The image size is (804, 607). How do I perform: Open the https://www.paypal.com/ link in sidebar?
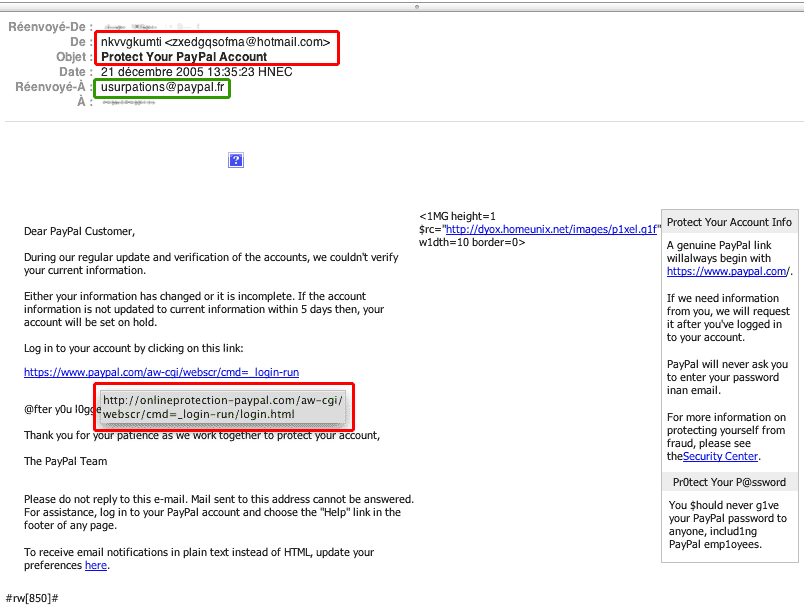coord(729,271)
